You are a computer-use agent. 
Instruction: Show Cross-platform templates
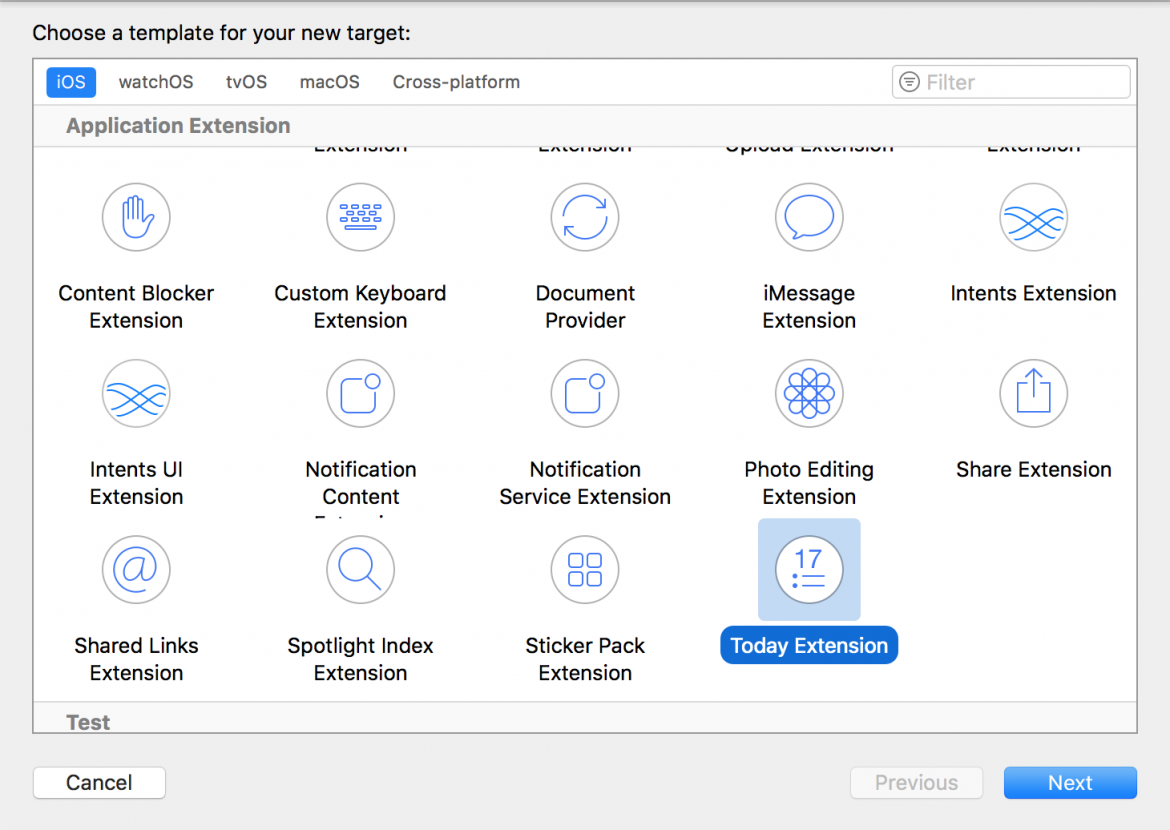(457, 82)
